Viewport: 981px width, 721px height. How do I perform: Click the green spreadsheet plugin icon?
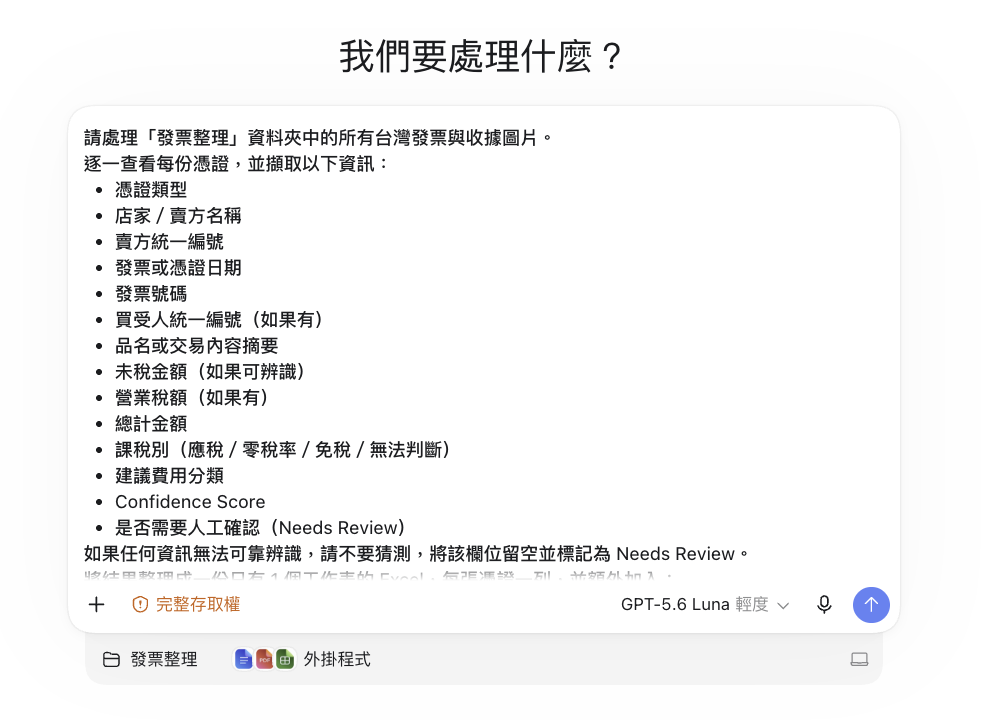285,659
